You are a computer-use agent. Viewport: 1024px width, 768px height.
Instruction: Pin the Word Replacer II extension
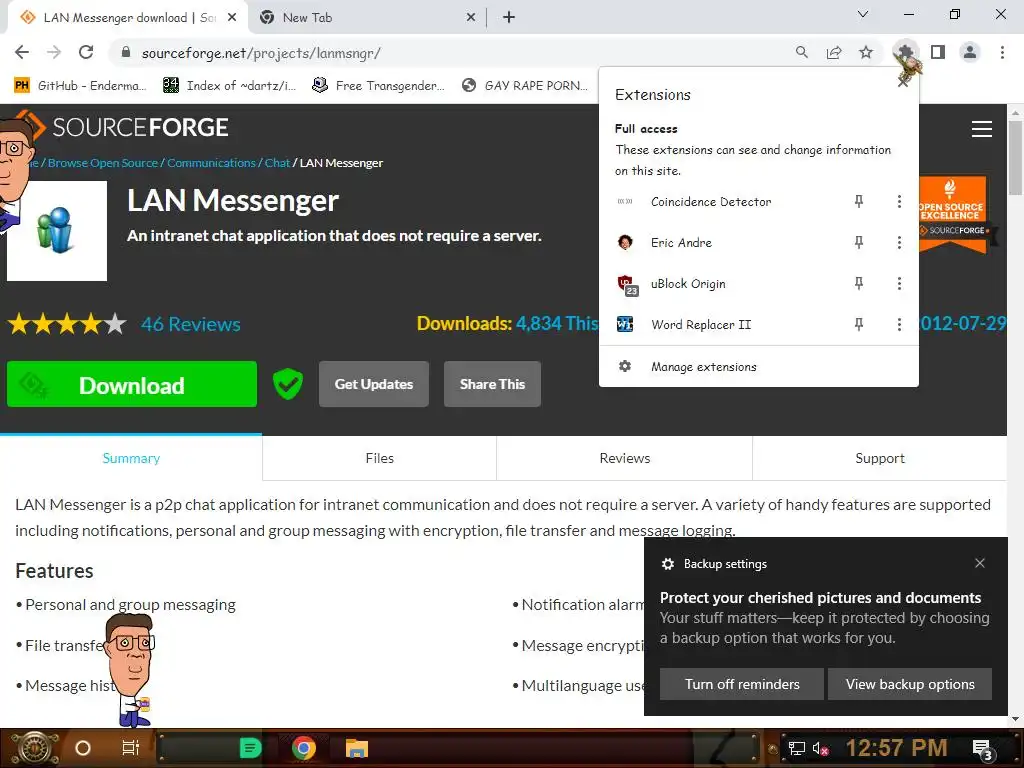pyautogui.click(x=859, y=325)
